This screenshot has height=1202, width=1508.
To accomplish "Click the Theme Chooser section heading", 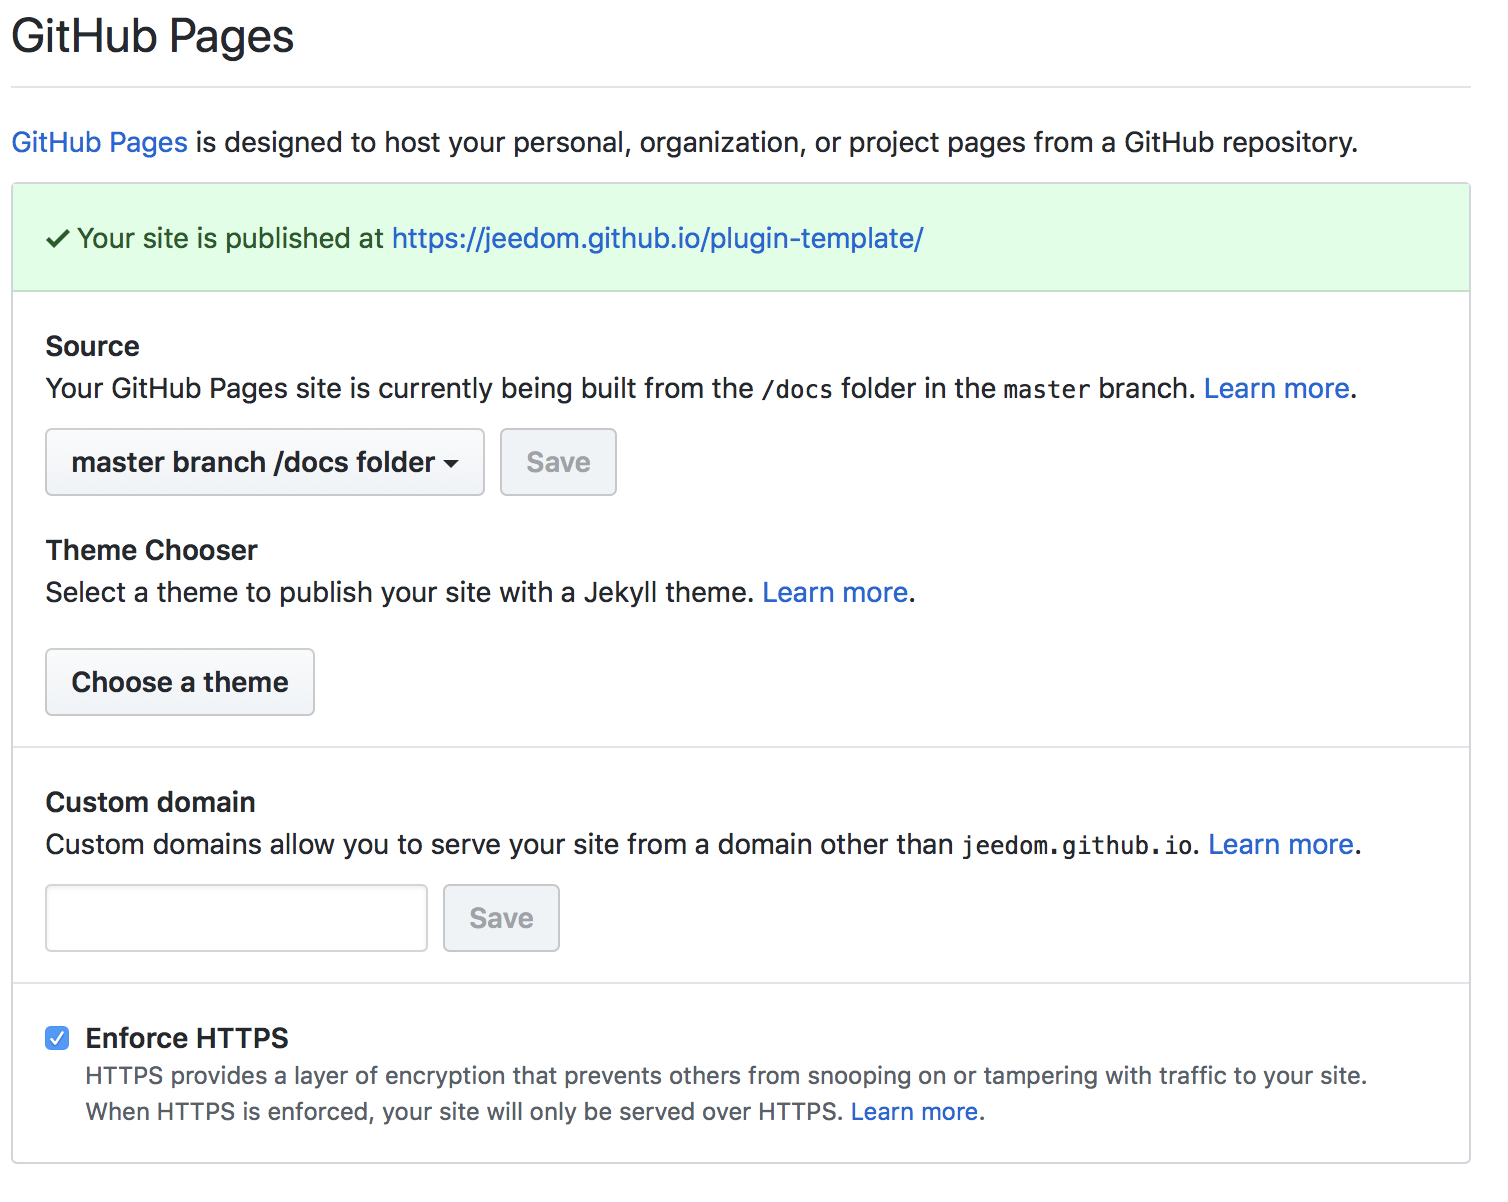I will (x=152, y=550).
